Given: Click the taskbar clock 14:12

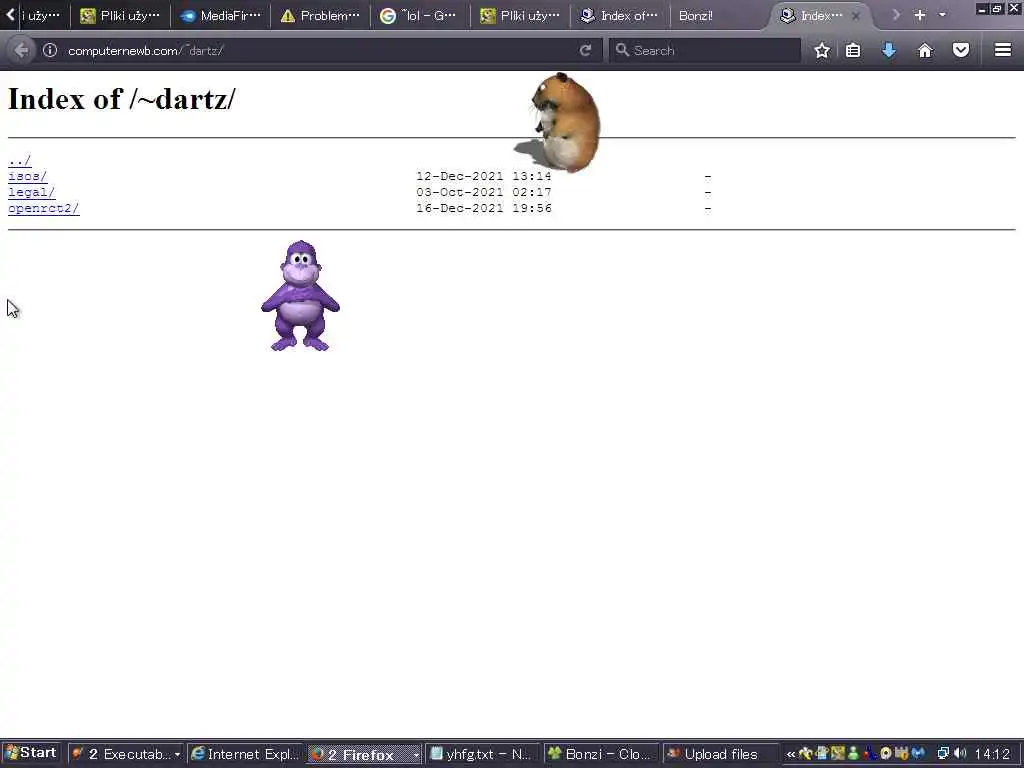Looking at the screenshot, I should 992,754.
